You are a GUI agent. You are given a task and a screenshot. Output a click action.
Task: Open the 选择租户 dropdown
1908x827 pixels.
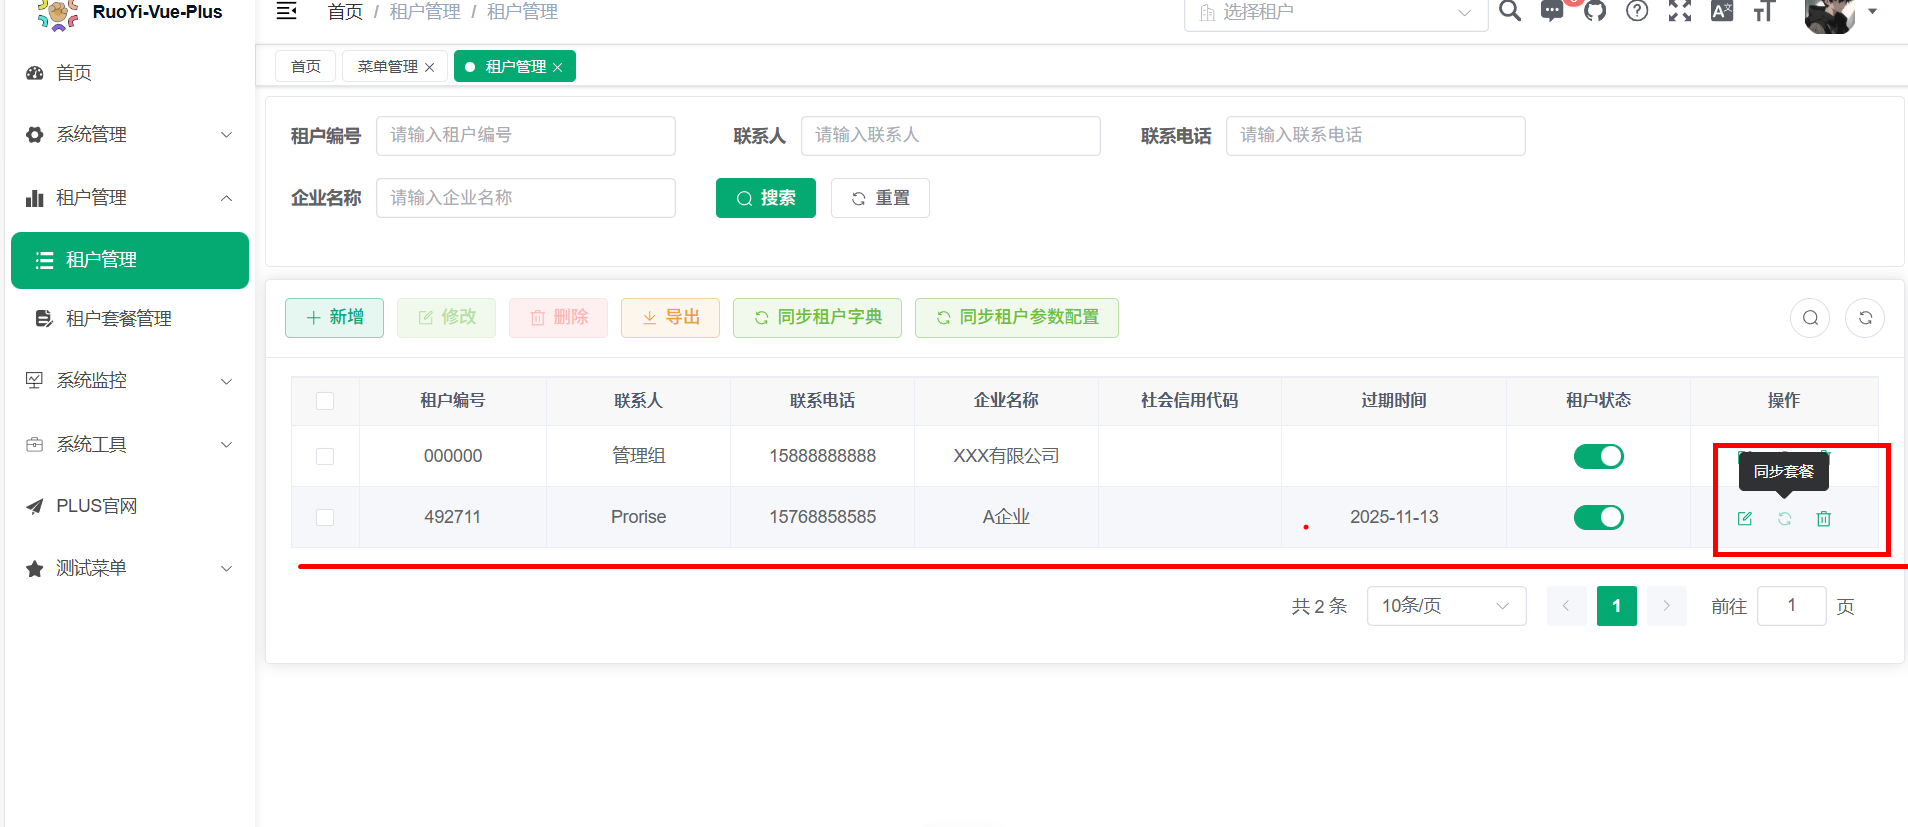click(1335, 13)
